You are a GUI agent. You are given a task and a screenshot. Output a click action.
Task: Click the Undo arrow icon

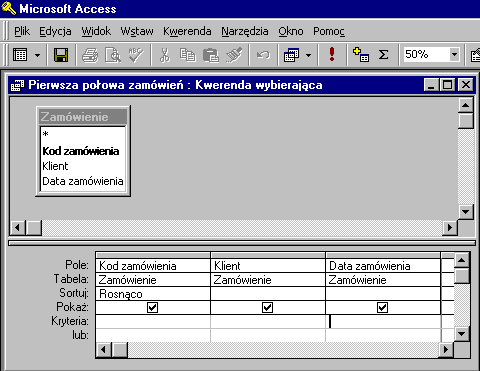pos(263,55)
